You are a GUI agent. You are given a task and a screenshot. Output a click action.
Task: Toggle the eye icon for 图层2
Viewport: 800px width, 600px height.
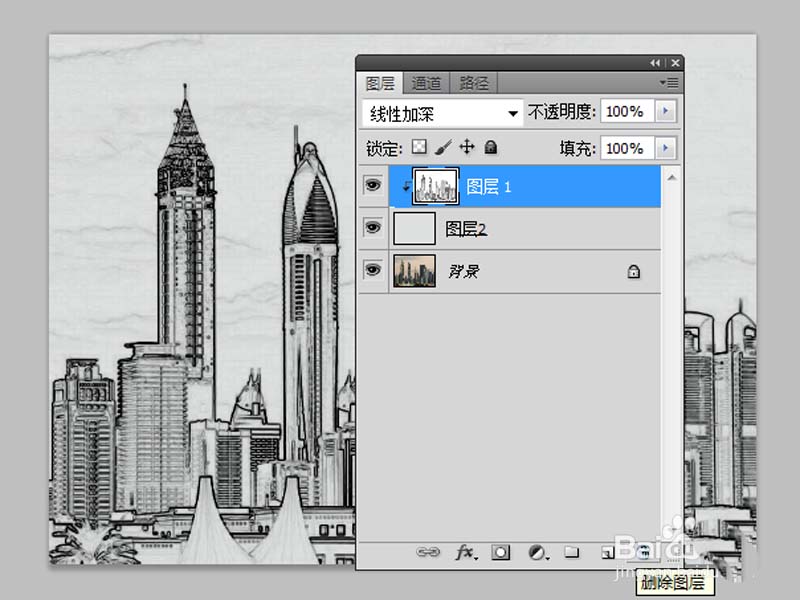pos(372,228)
